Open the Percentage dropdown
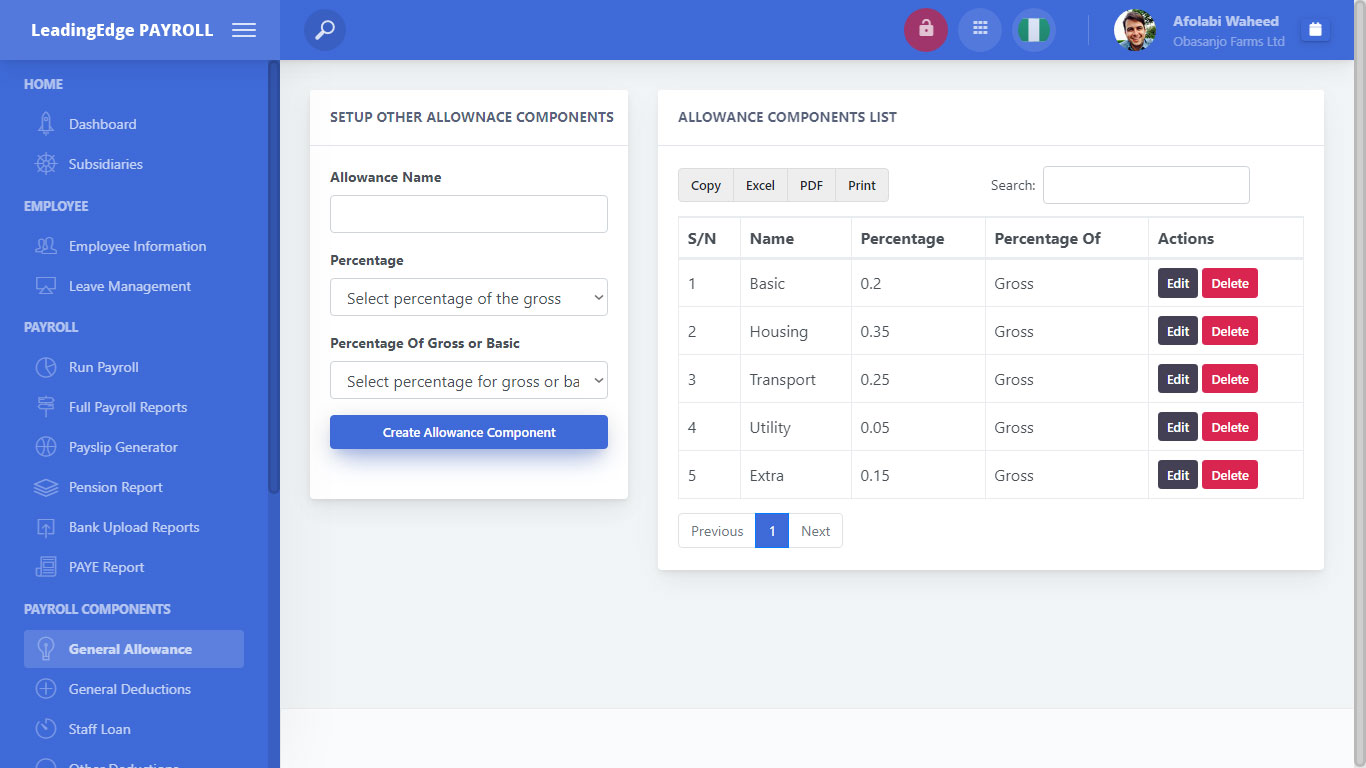The width and height of the screenshot is (1366, 768). (x=468, y=298)
